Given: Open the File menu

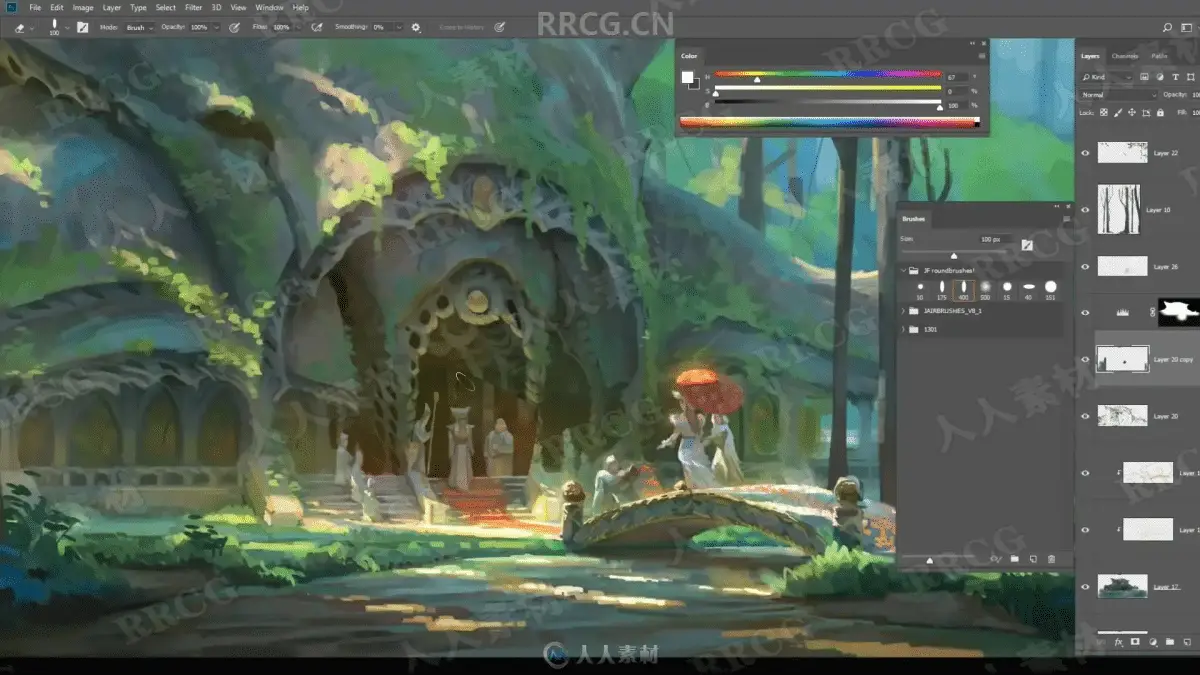Looking at the screenshot, I should [35, 8].
